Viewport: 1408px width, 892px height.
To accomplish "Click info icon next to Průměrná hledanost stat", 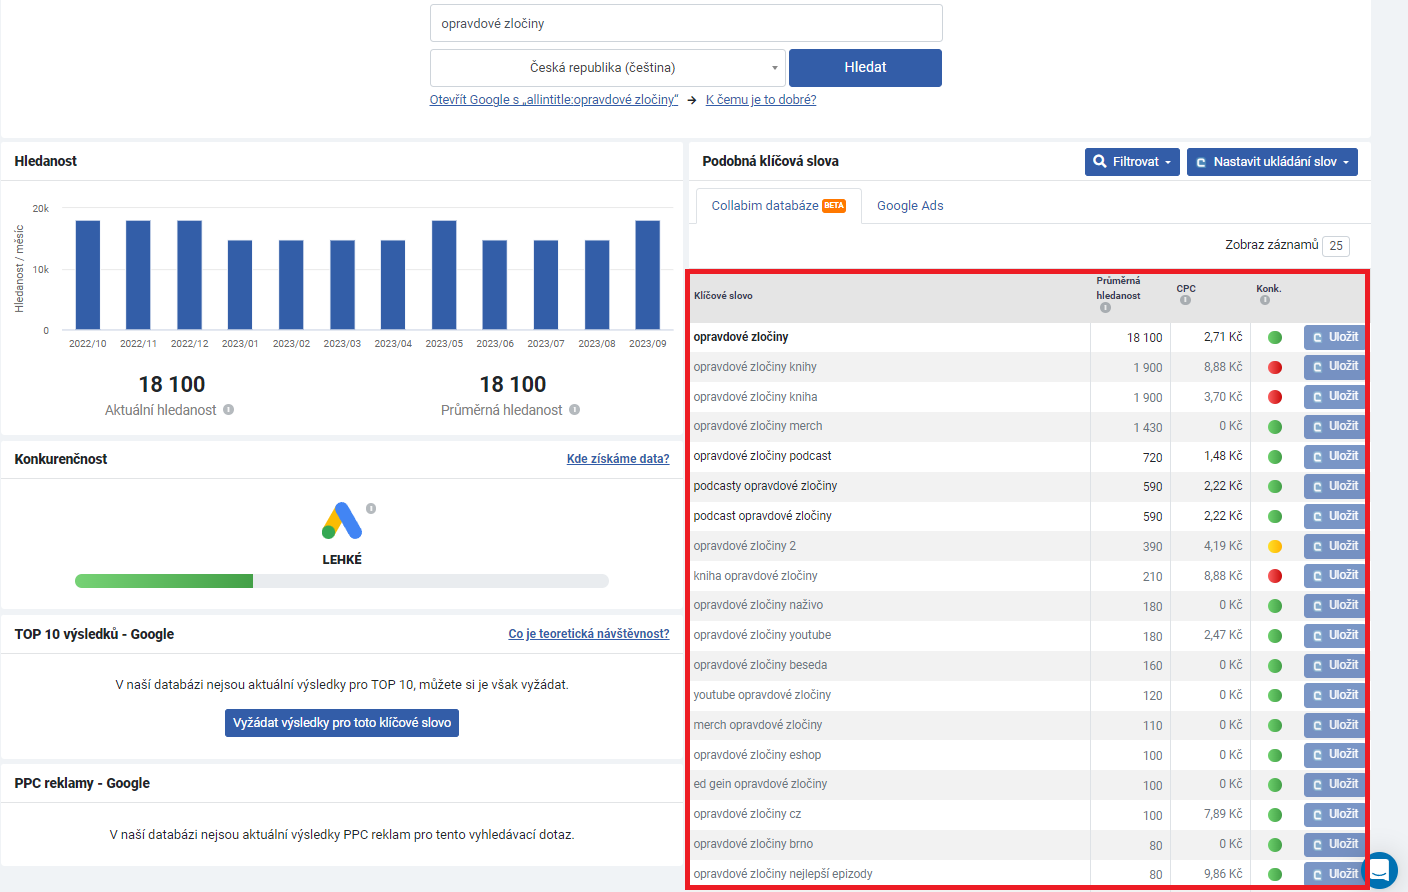I will (574, 410).
